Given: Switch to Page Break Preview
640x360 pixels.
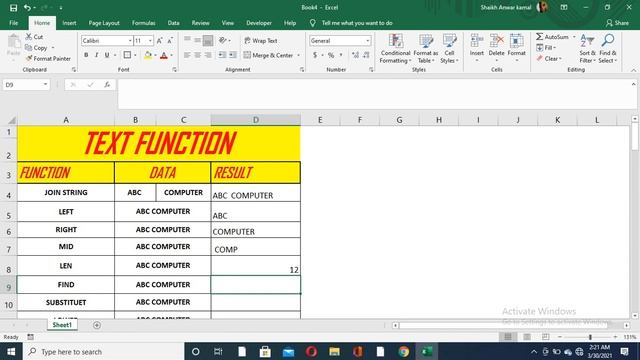Looking at the screenshot, I should pos(545,337).
